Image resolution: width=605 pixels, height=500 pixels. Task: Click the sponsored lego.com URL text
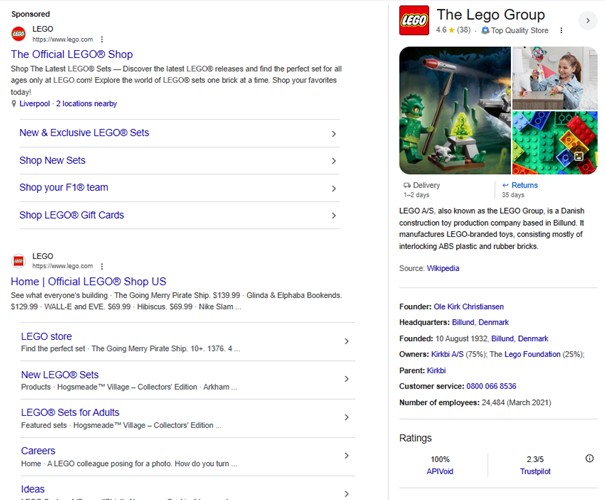click(63, 39)
